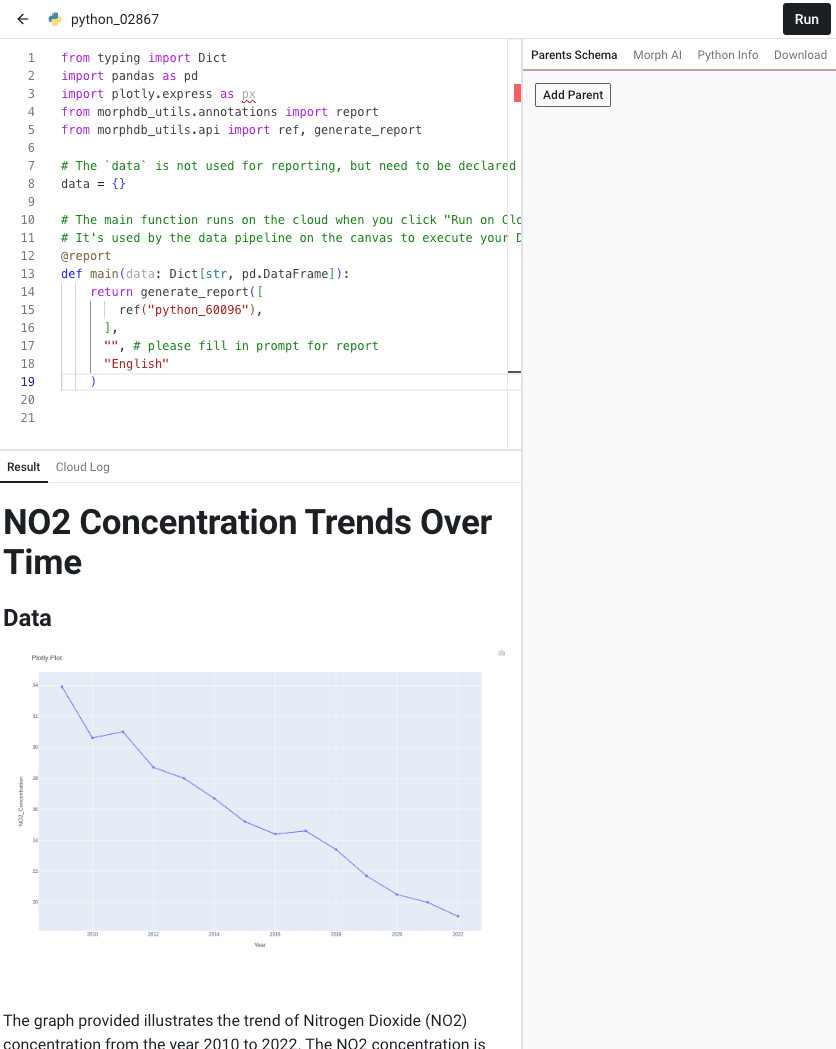
Task: Click Add Parent button
Action: 572,95
